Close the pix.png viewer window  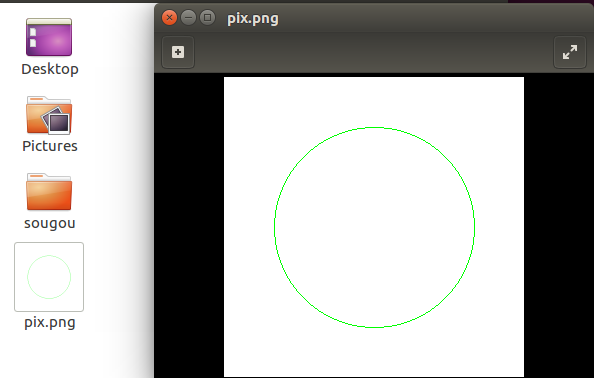click(169, 18)
